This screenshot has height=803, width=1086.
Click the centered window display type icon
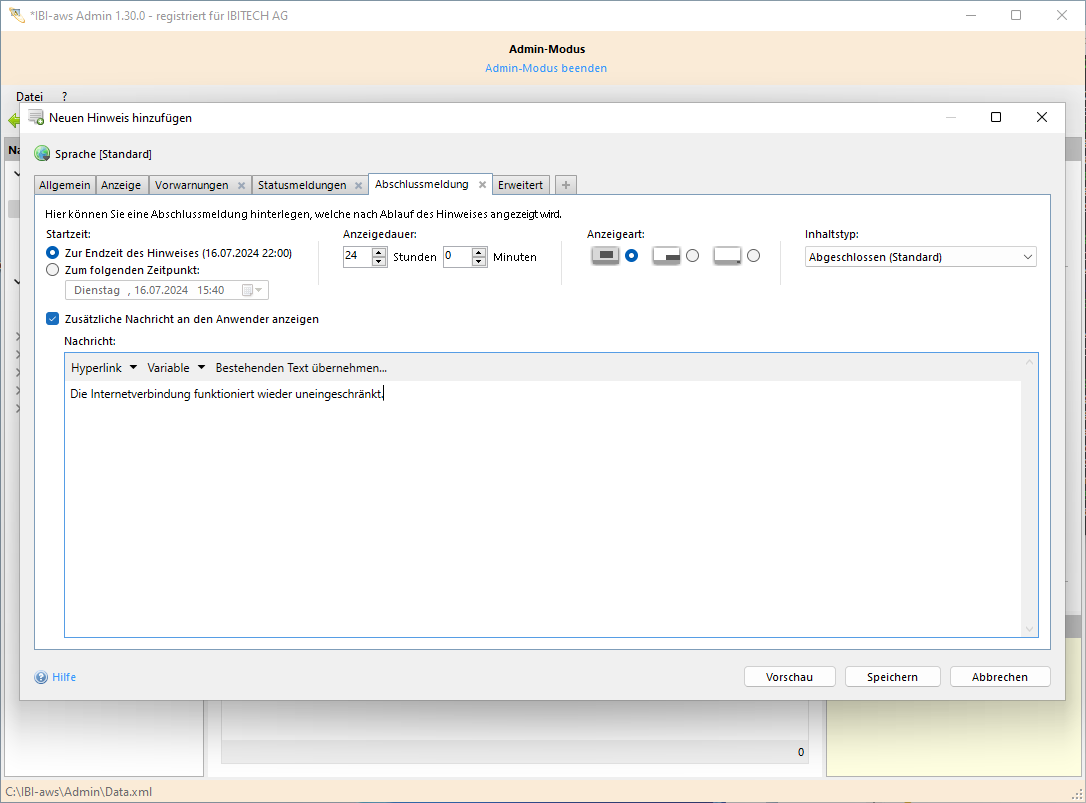605,256
